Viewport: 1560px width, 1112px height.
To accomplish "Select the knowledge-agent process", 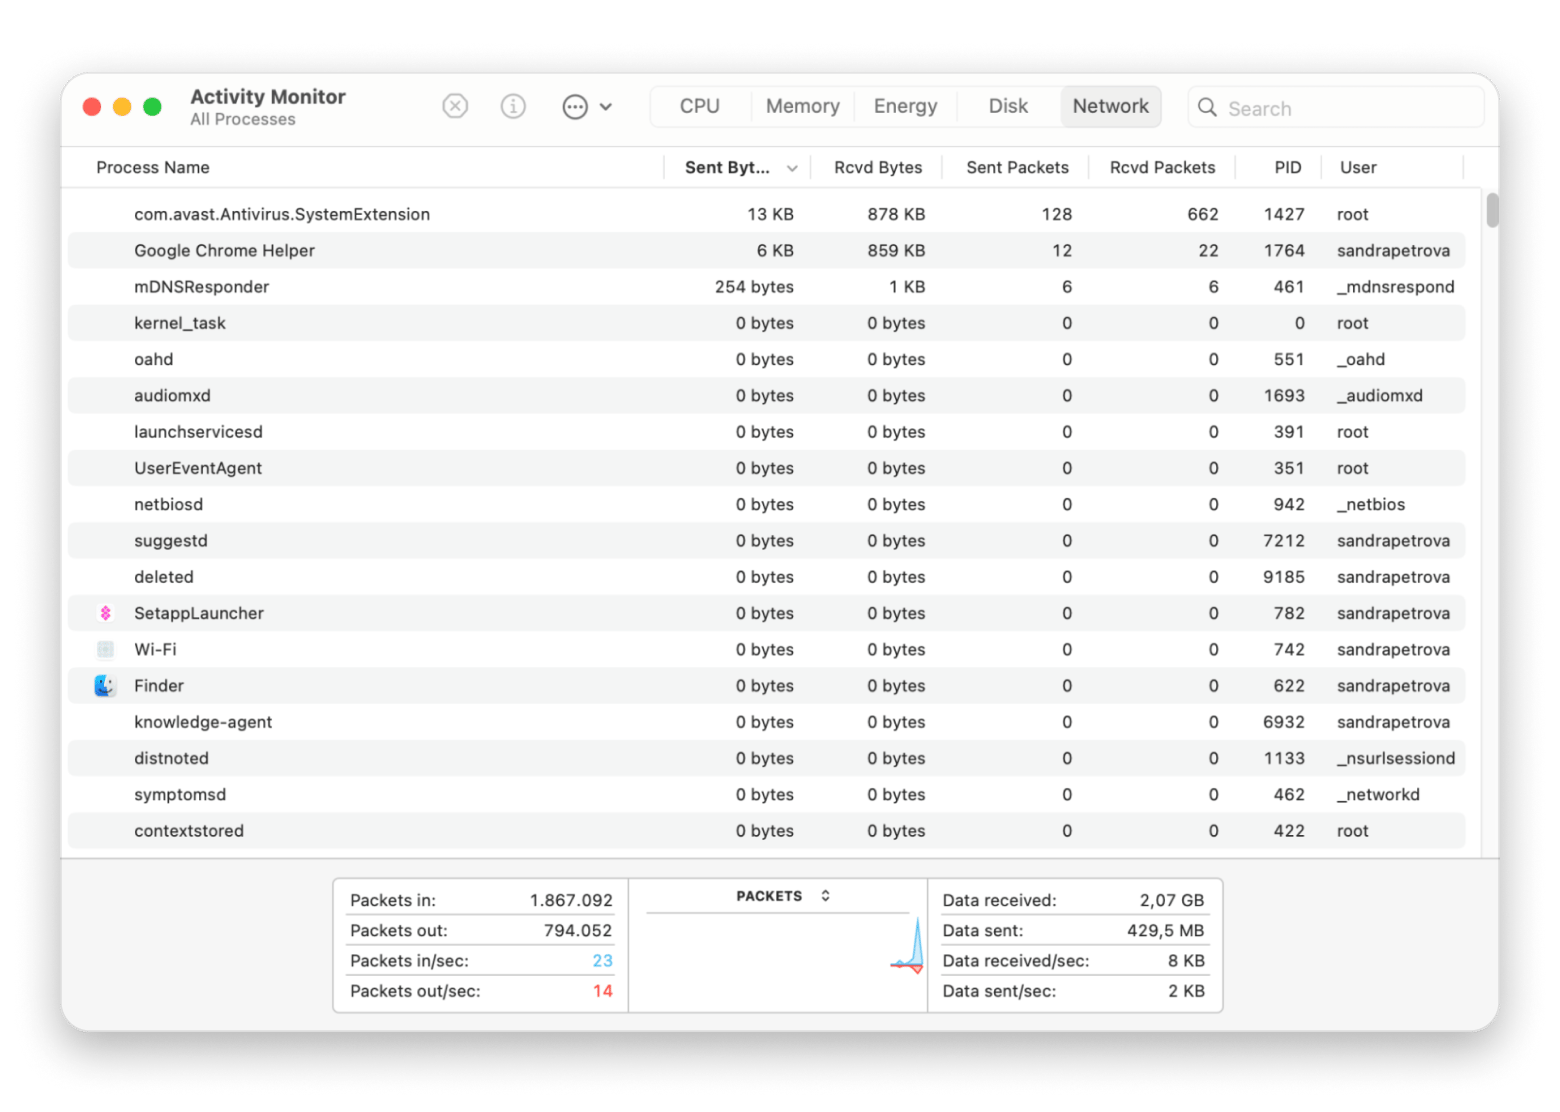I will pos(766,722).
